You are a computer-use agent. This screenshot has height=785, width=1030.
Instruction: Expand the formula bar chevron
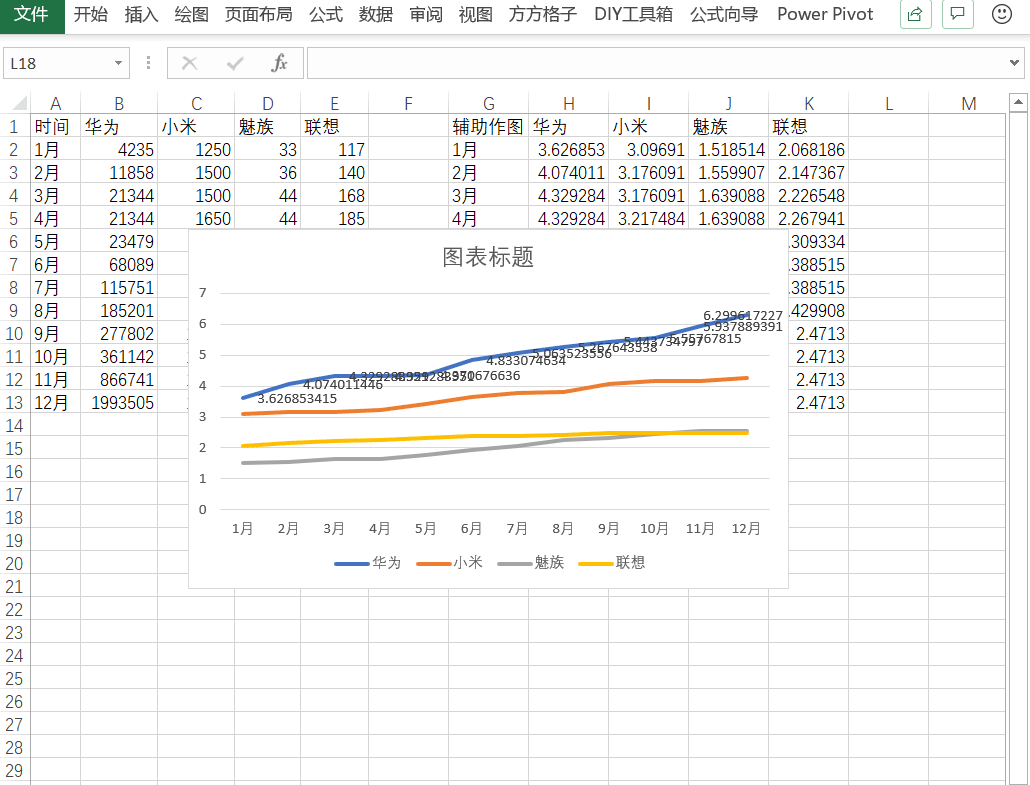(x=1014, y=63)
